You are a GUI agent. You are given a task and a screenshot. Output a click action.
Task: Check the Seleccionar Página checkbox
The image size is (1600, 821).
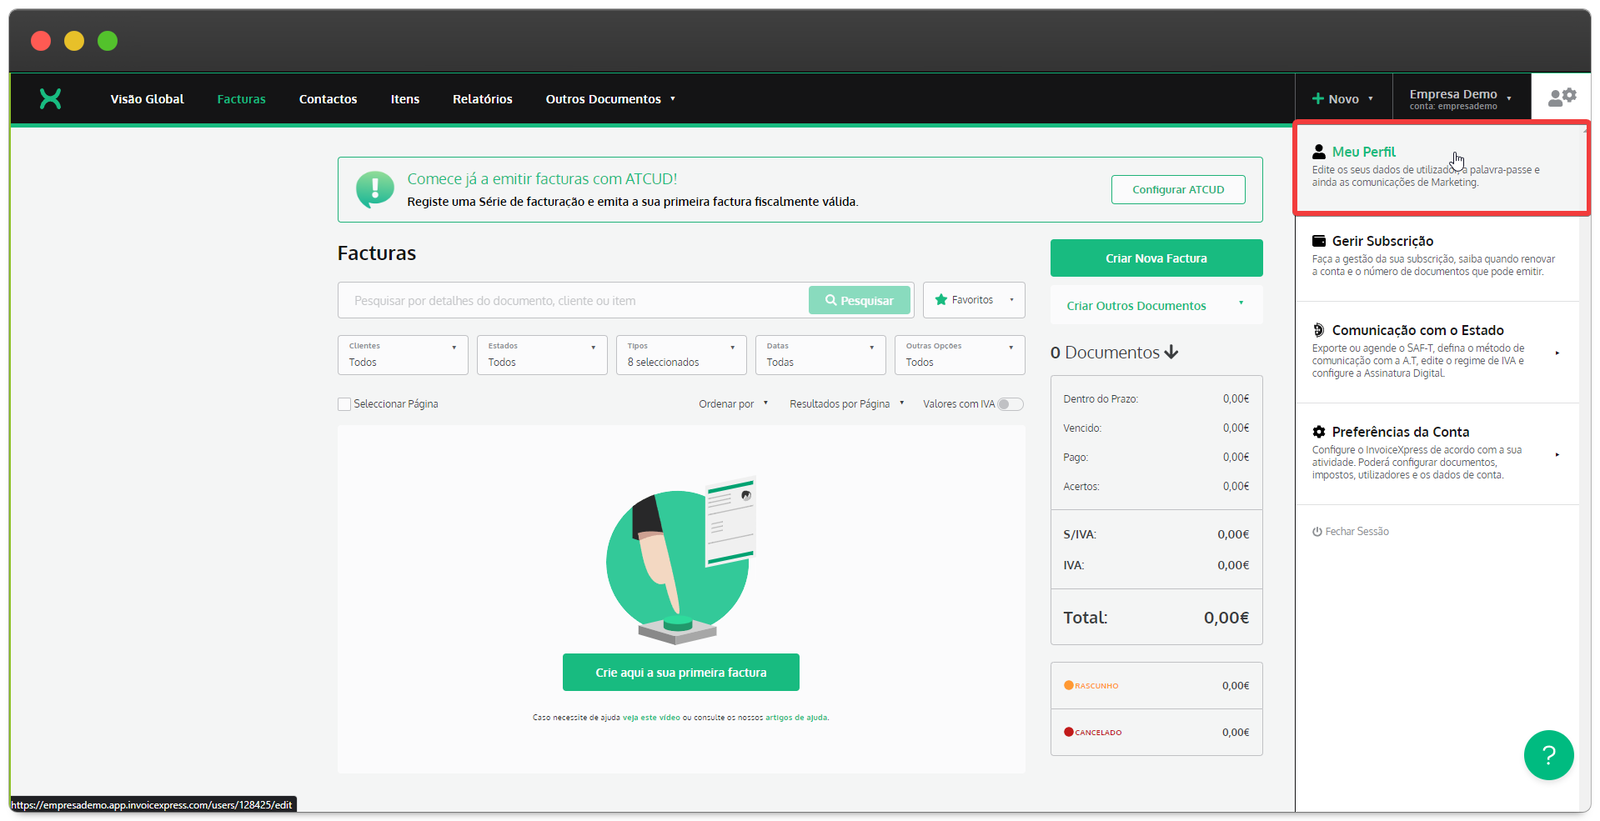click(x=344, y=404)
